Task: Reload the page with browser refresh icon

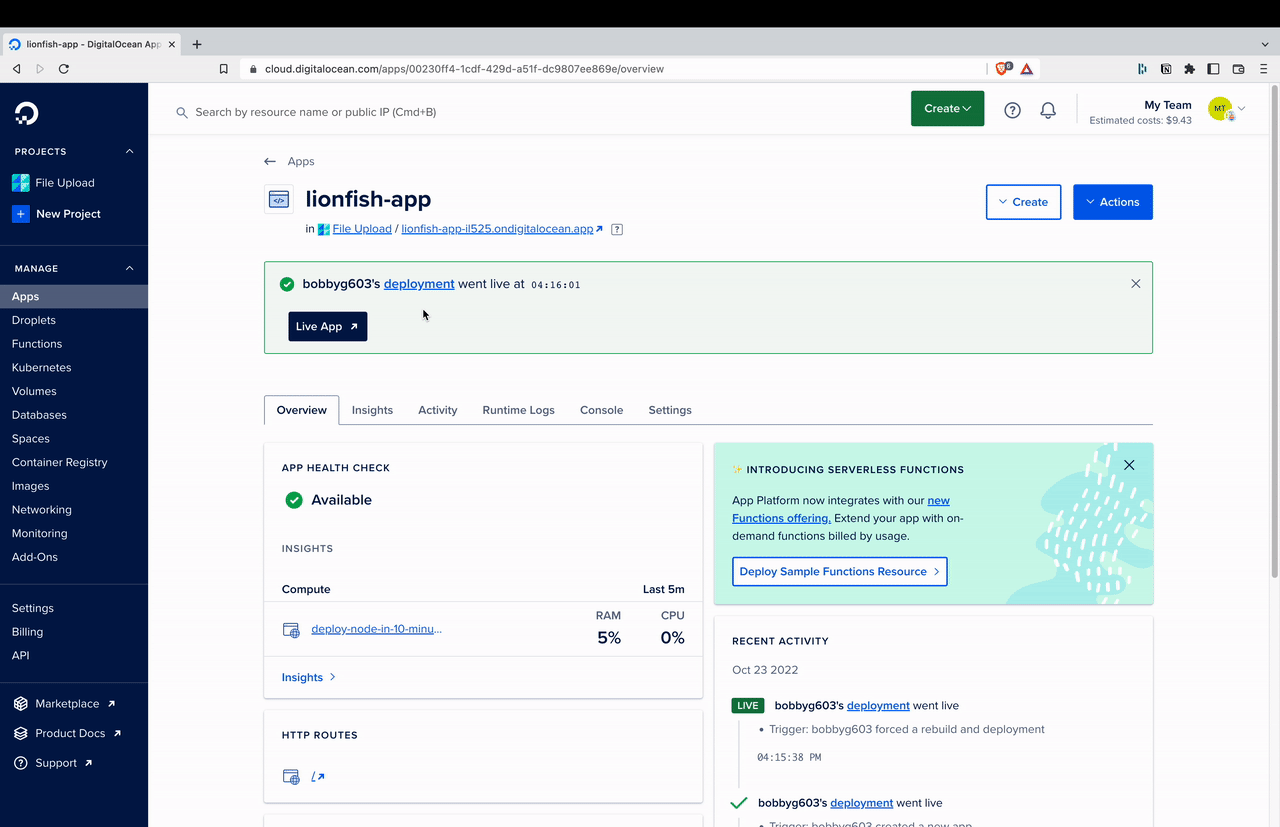Action: [x=64, y=69]
